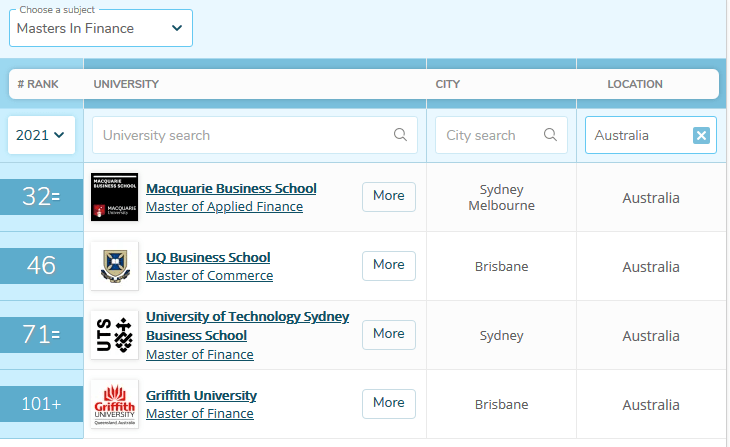Click the rank 32= cell
This screenshot has width=730, height=447.
pyautogui.click(x=41, y=197)
